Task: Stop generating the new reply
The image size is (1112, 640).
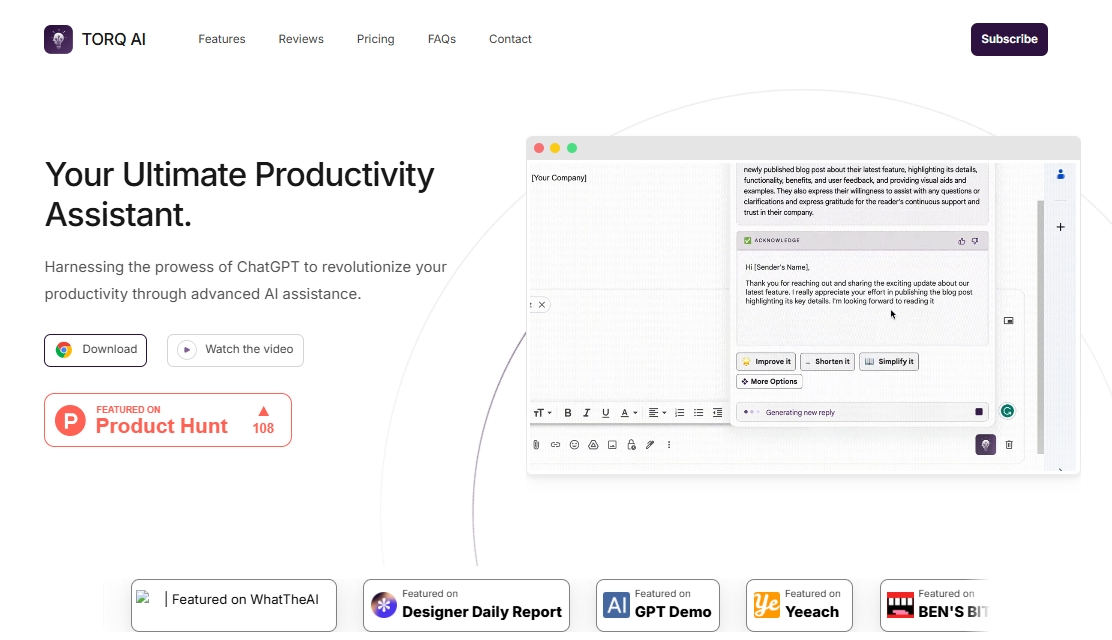Action: click(979, 412)
